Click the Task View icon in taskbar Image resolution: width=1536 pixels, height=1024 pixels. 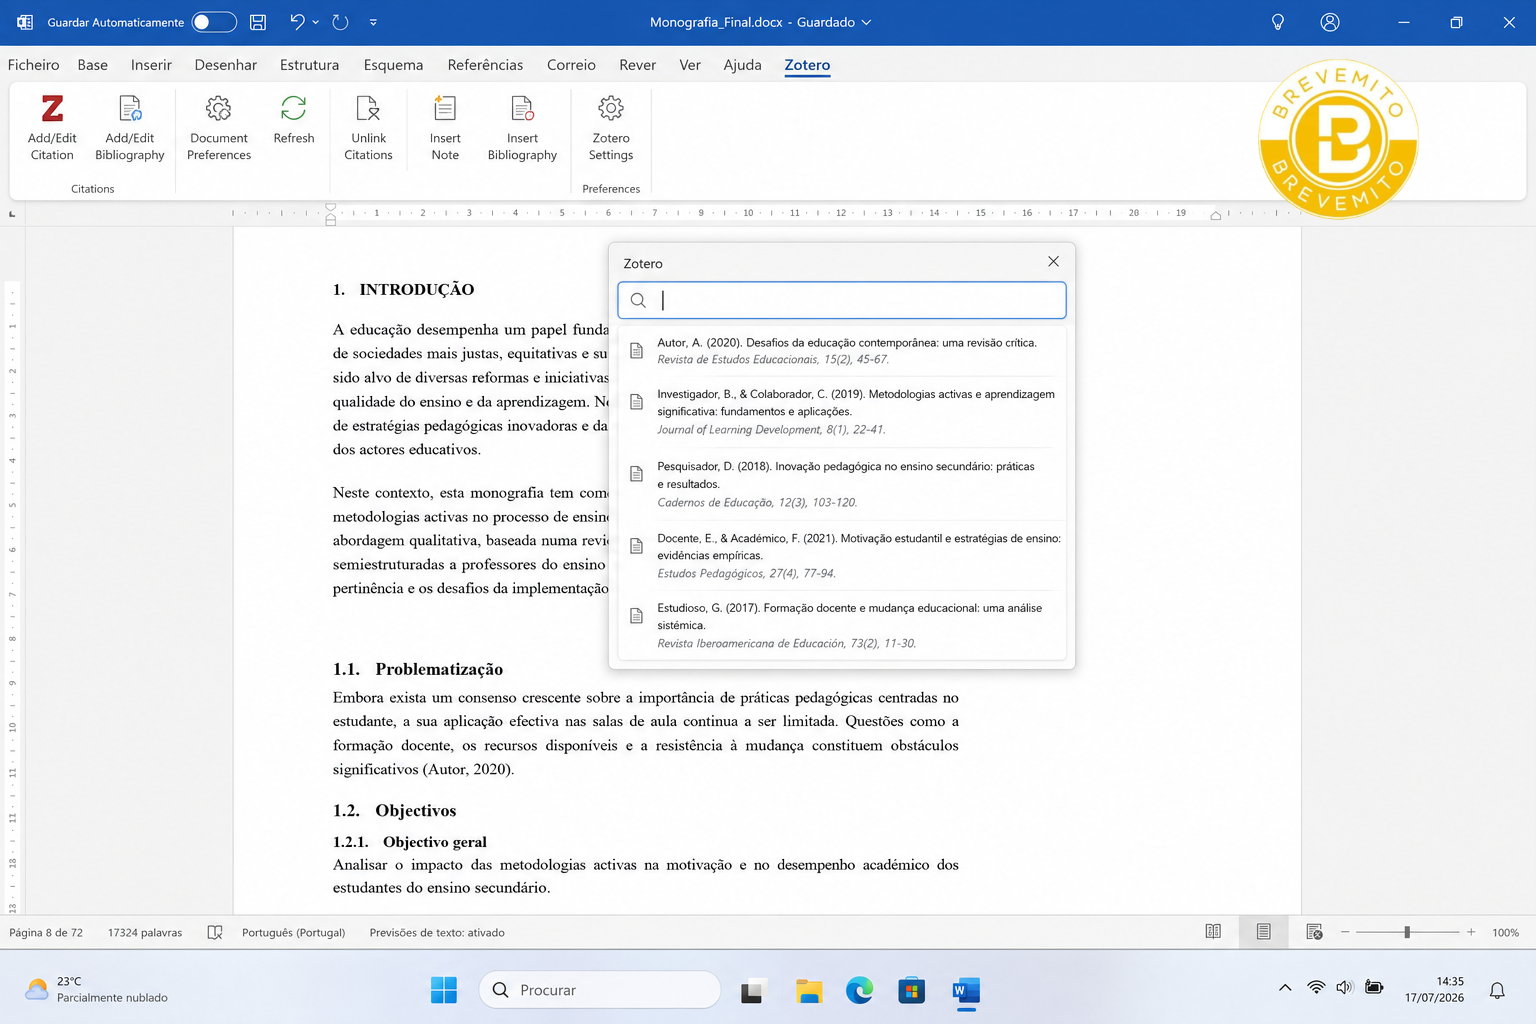(x=753, y=990)
